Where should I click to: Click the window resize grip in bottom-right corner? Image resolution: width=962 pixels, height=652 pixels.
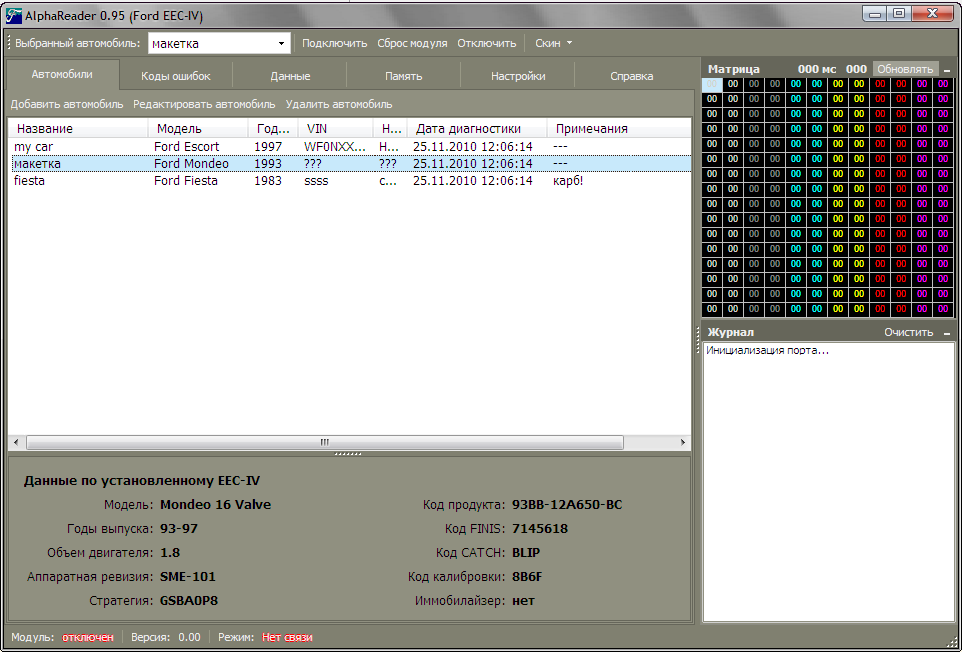(x=951, y=641)
